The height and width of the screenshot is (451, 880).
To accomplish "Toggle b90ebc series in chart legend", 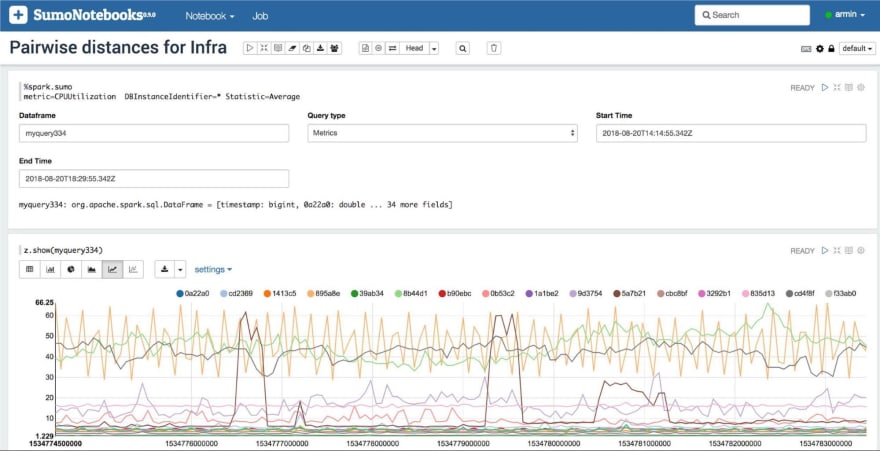I will point(455,293).
